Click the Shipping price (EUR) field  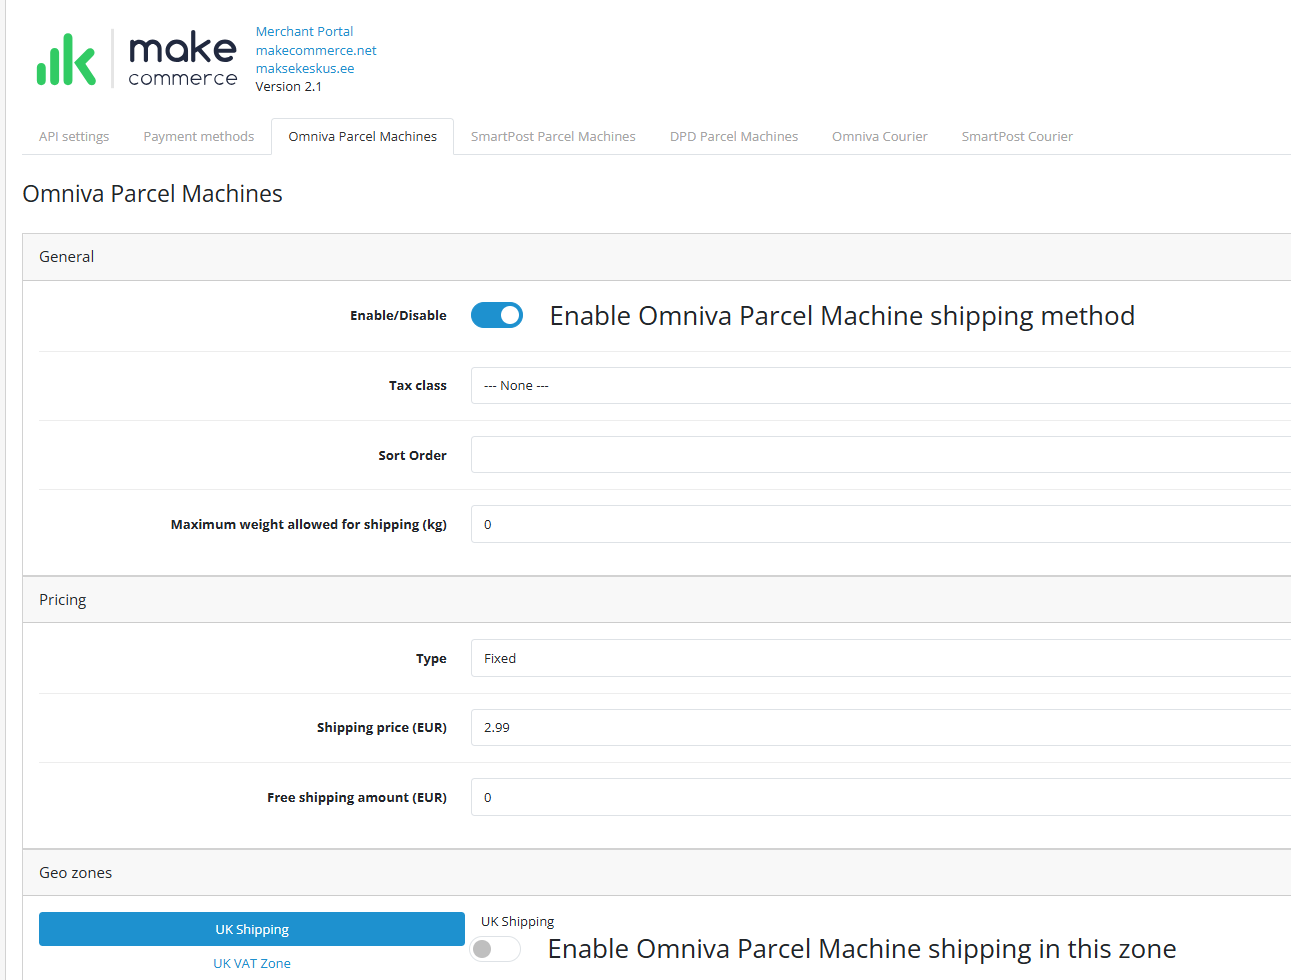coord(881,727)
